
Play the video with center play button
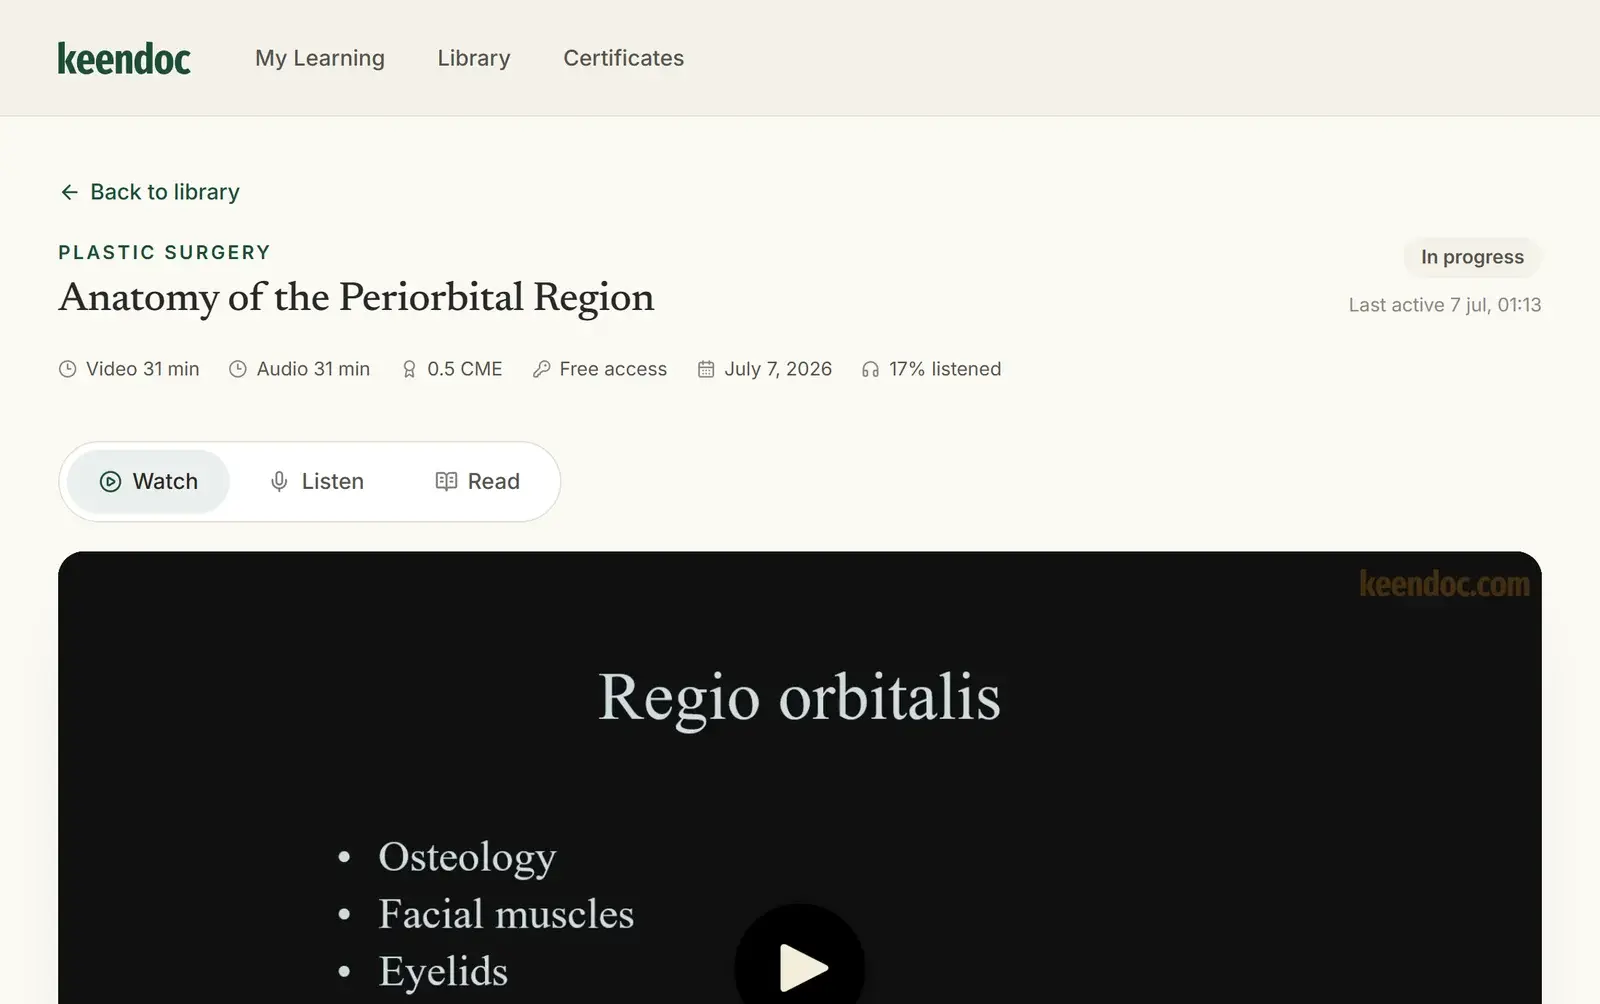point(800,966)
